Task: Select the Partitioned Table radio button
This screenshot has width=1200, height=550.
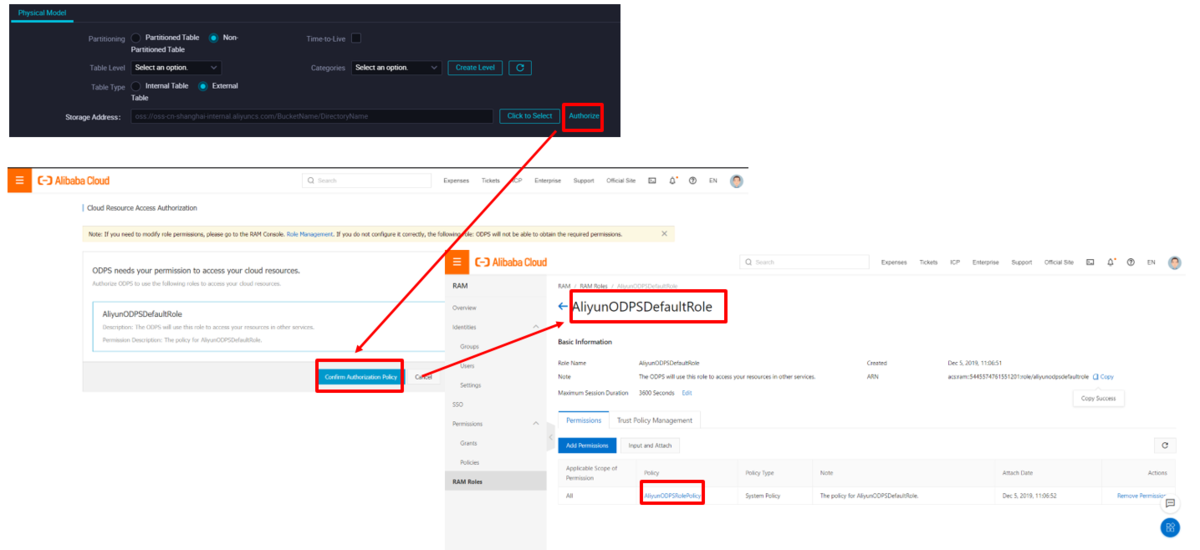Action: coord(136,38)
